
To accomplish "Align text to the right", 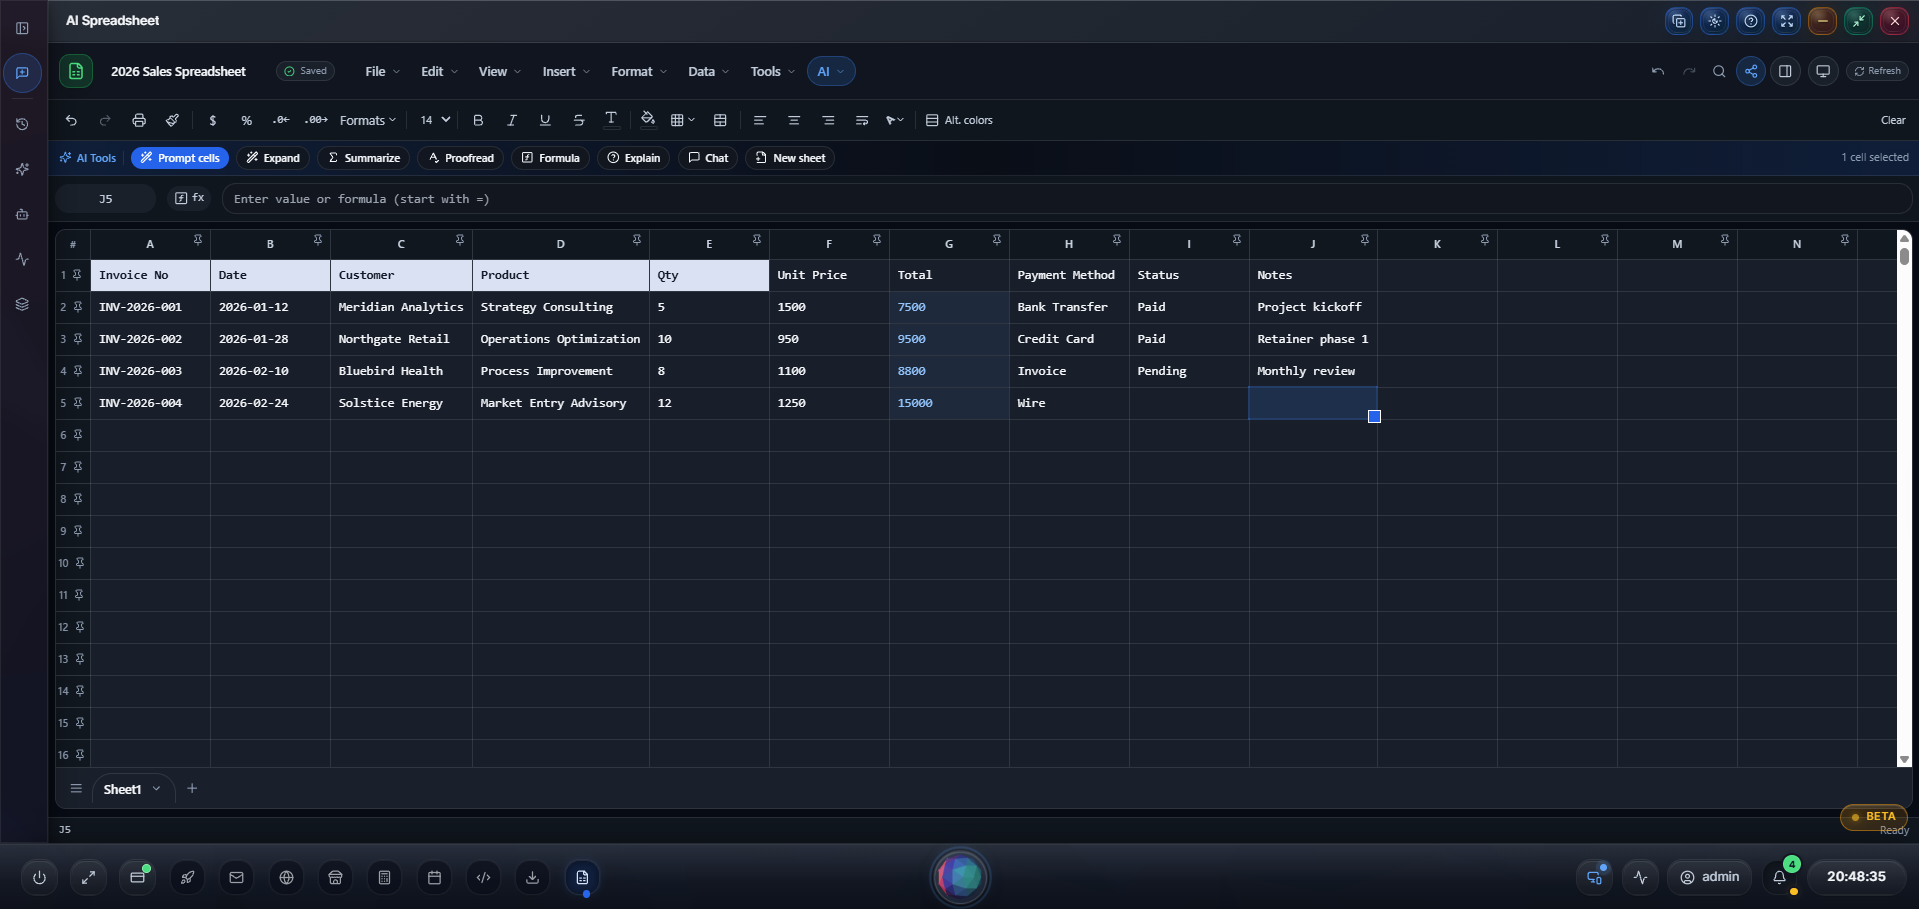I will pyautogui.click(x=828, y=120).
